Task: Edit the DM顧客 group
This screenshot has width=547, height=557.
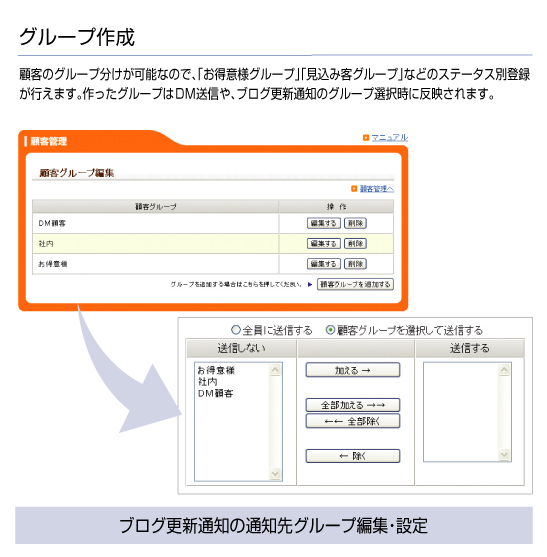Action: [324, 223]
